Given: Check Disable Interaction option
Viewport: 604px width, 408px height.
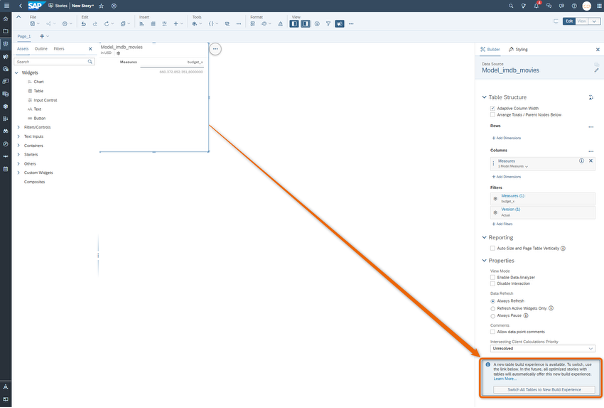Looking at the screenshot, I should [x=492, y=284].
